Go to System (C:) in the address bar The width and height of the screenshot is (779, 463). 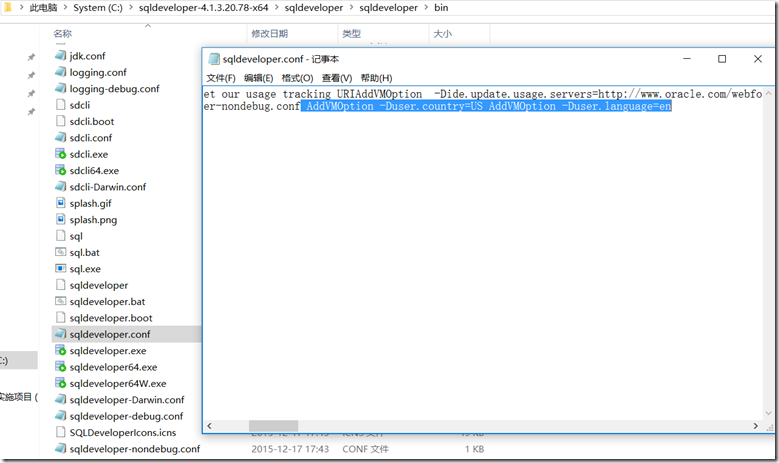point(98,8)
